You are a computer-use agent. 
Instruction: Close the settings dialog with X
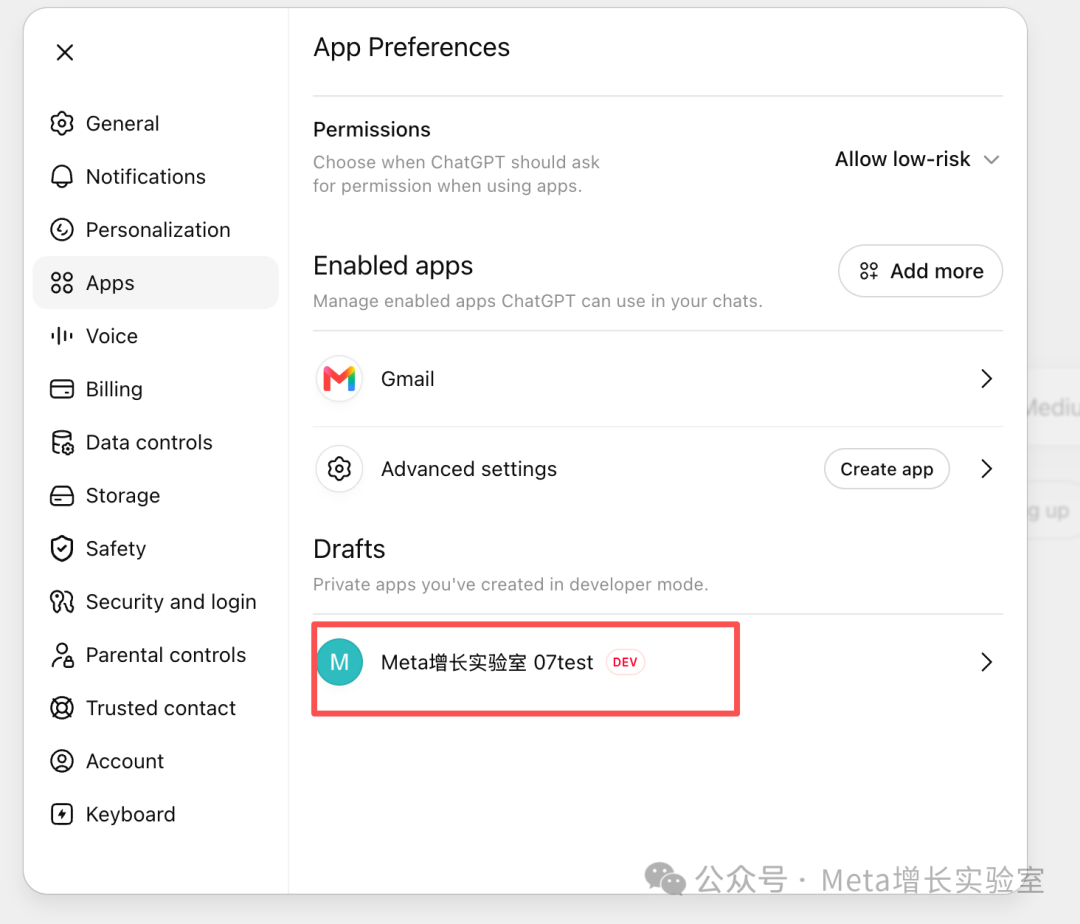[65, 52]
